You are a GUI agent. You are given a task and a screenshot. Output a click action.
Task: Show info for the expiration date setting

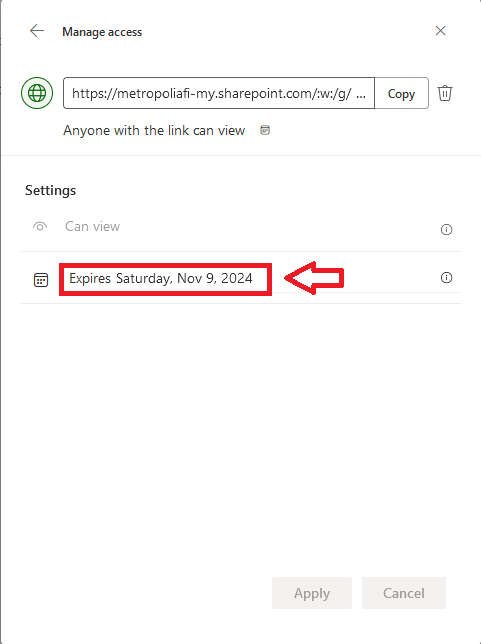click(446, 278)
